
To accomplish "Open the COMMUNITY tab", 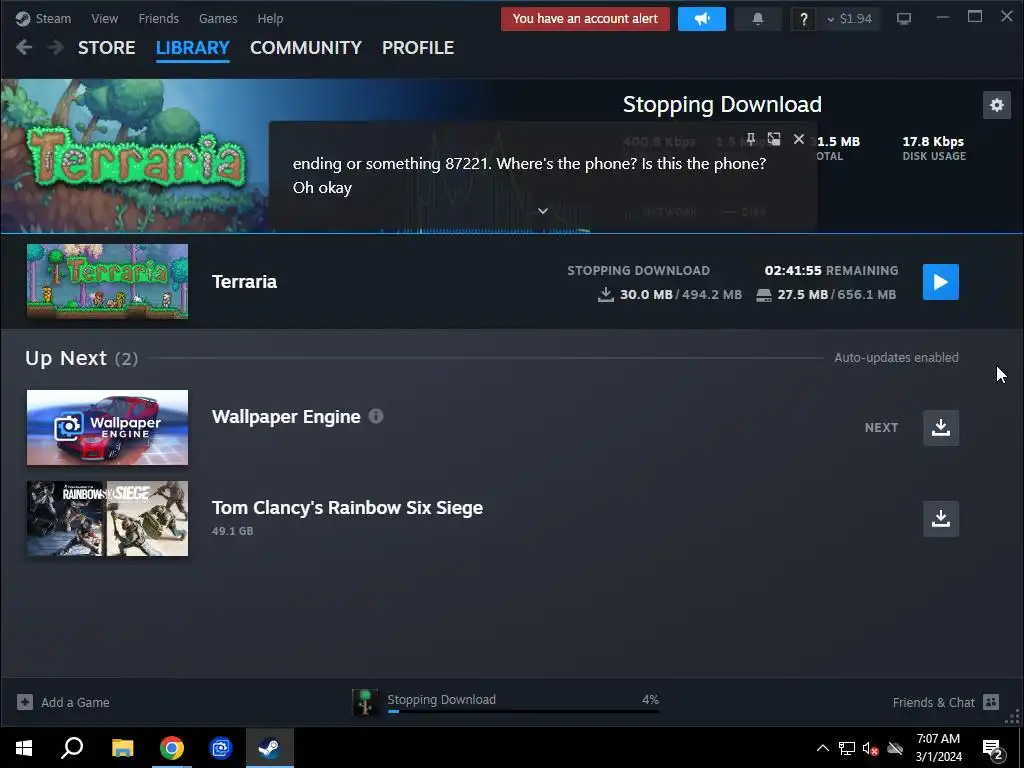I will coord(306,48).
